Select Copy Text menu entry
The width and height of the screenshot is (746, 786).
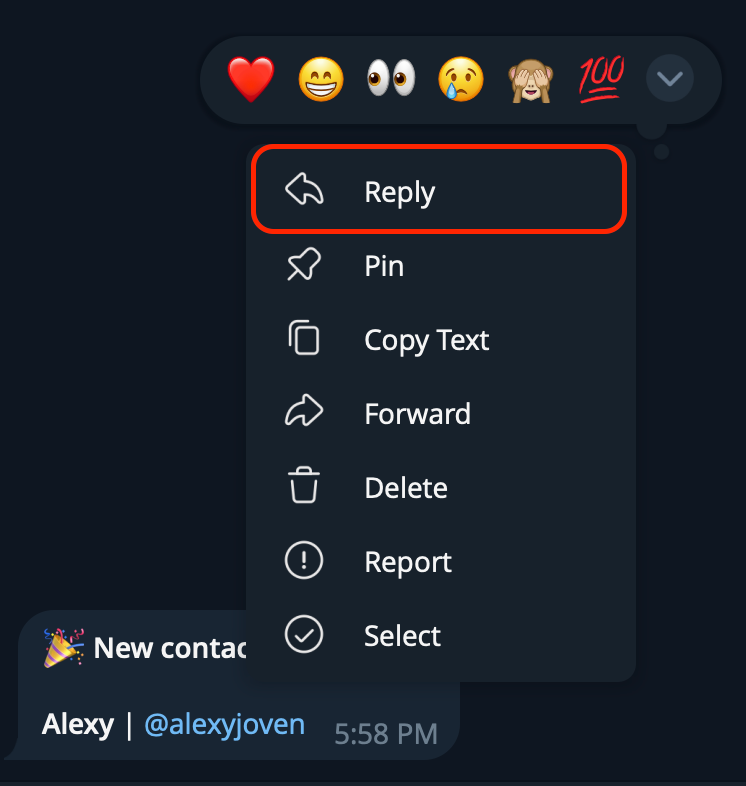pyautogui.click(x=440, y=340)
